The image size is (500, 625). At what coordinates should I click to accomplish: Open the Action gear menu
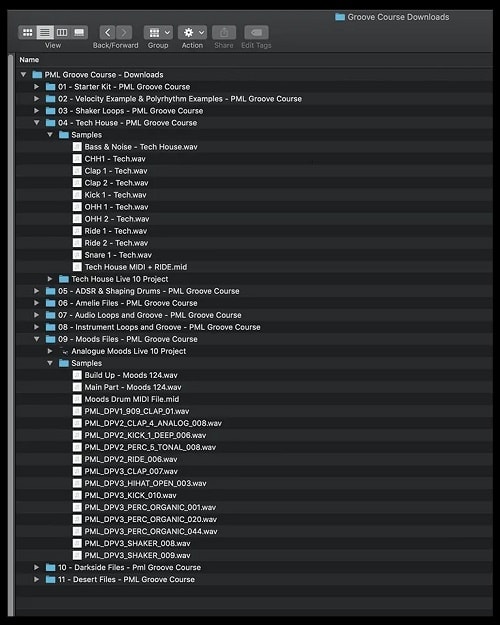(x=192, y=32)
